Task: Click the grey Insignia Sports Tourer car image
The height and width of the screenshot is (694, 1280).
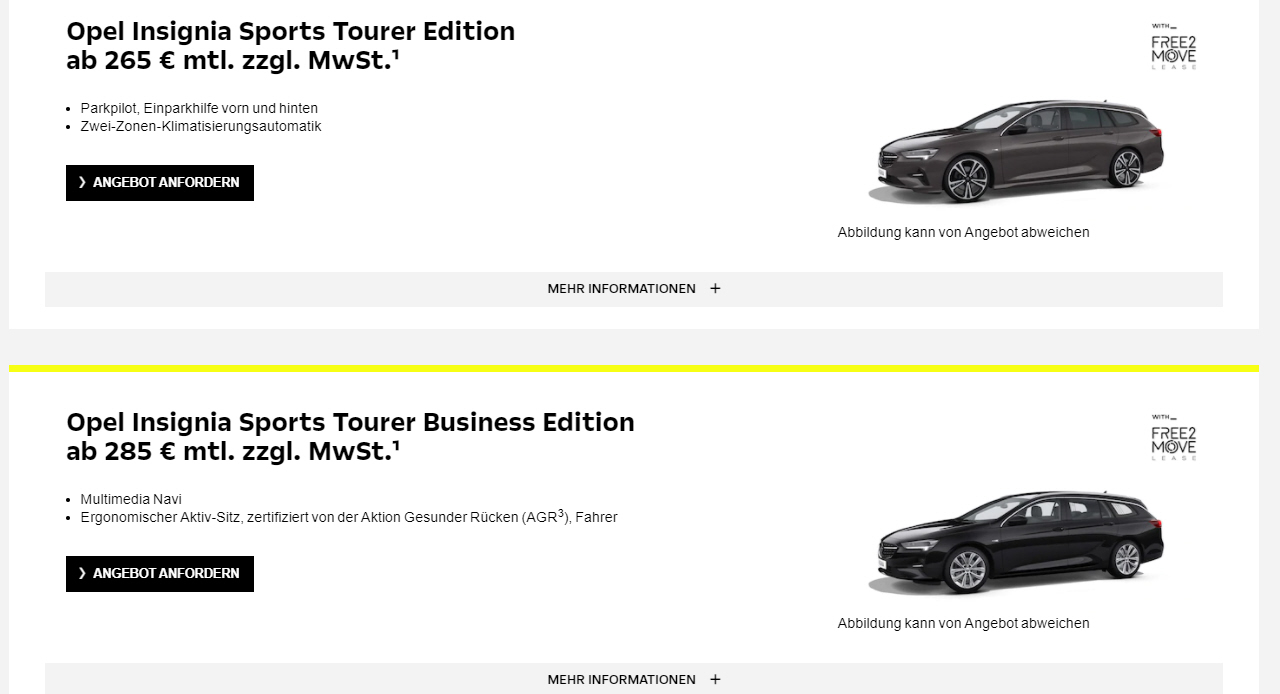Action: tap(1018, 152)
